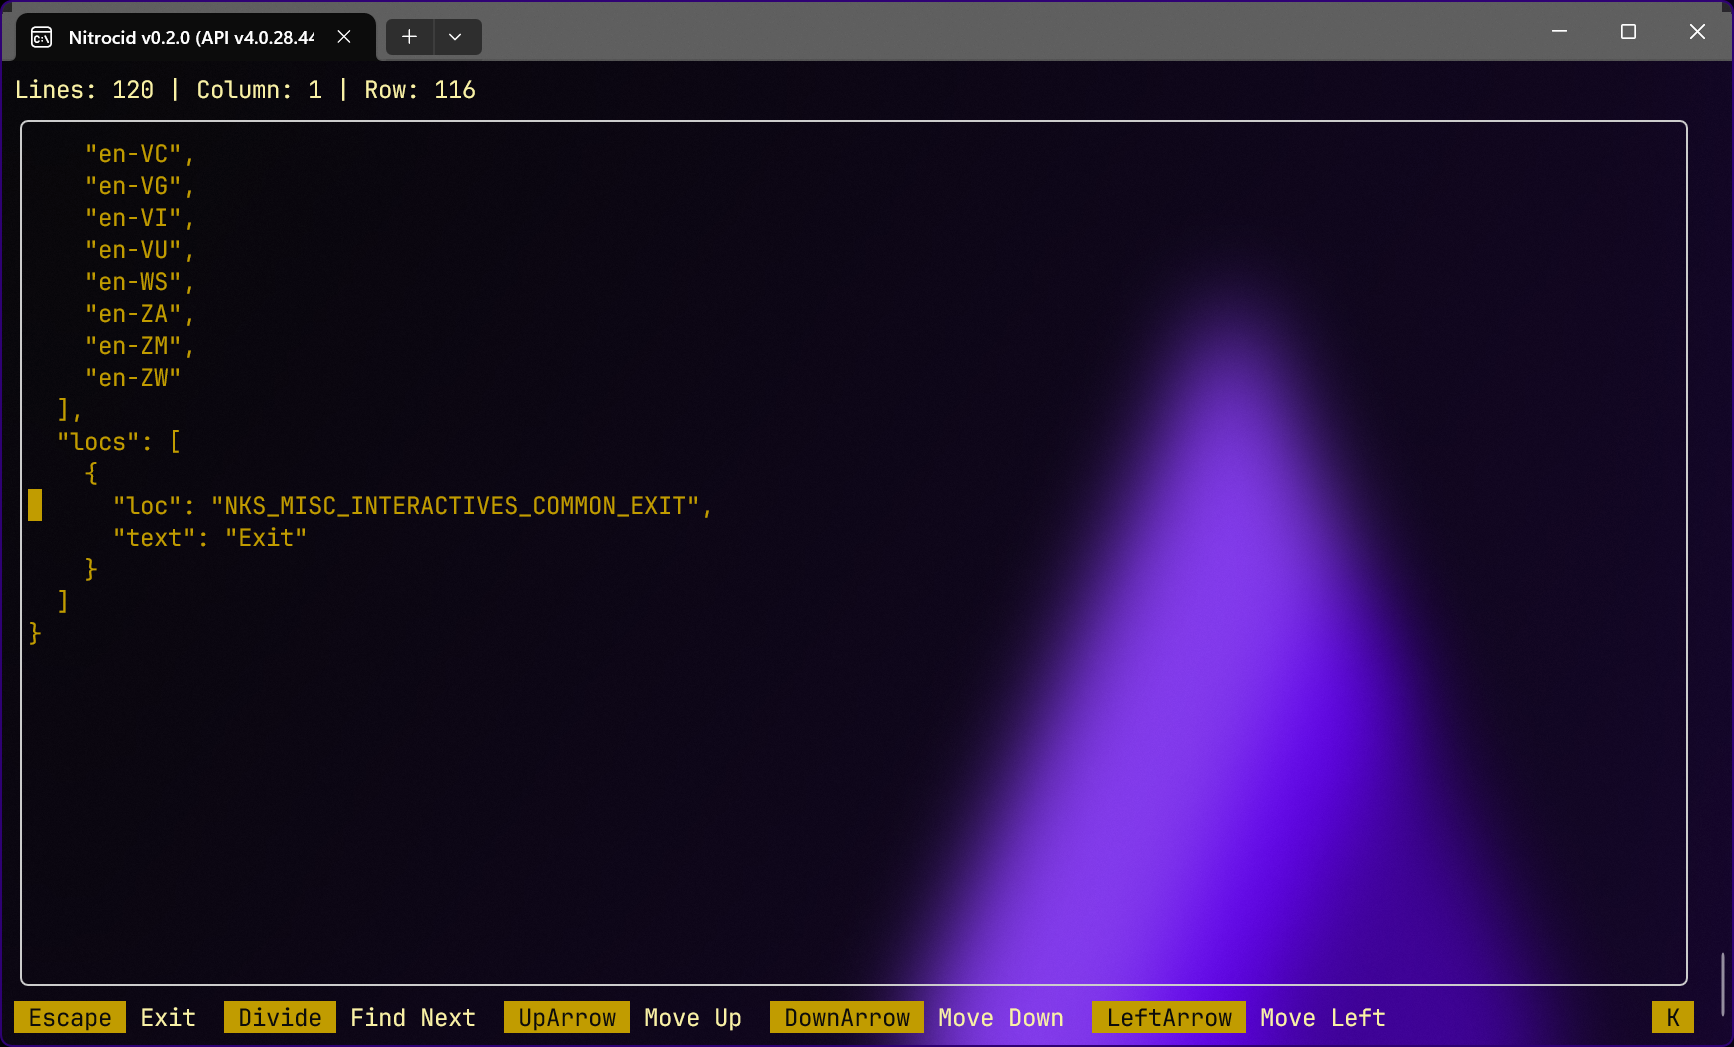
Task: Click the NKS_MISC_INTERACTIVES_COMMON_EXIT value
Action: tap(455, 506)
